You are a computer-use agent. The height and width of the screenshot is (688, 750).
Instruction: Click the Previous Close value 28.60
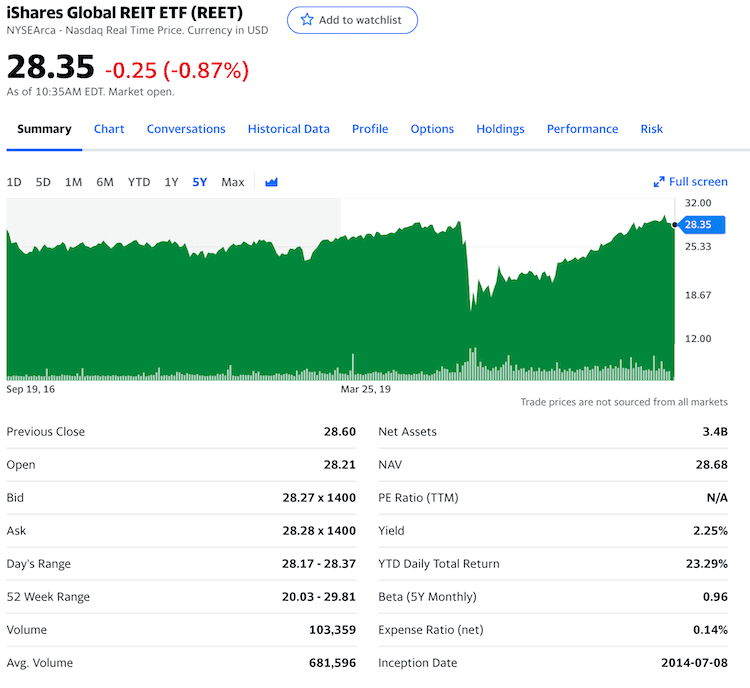click(340, 432)
